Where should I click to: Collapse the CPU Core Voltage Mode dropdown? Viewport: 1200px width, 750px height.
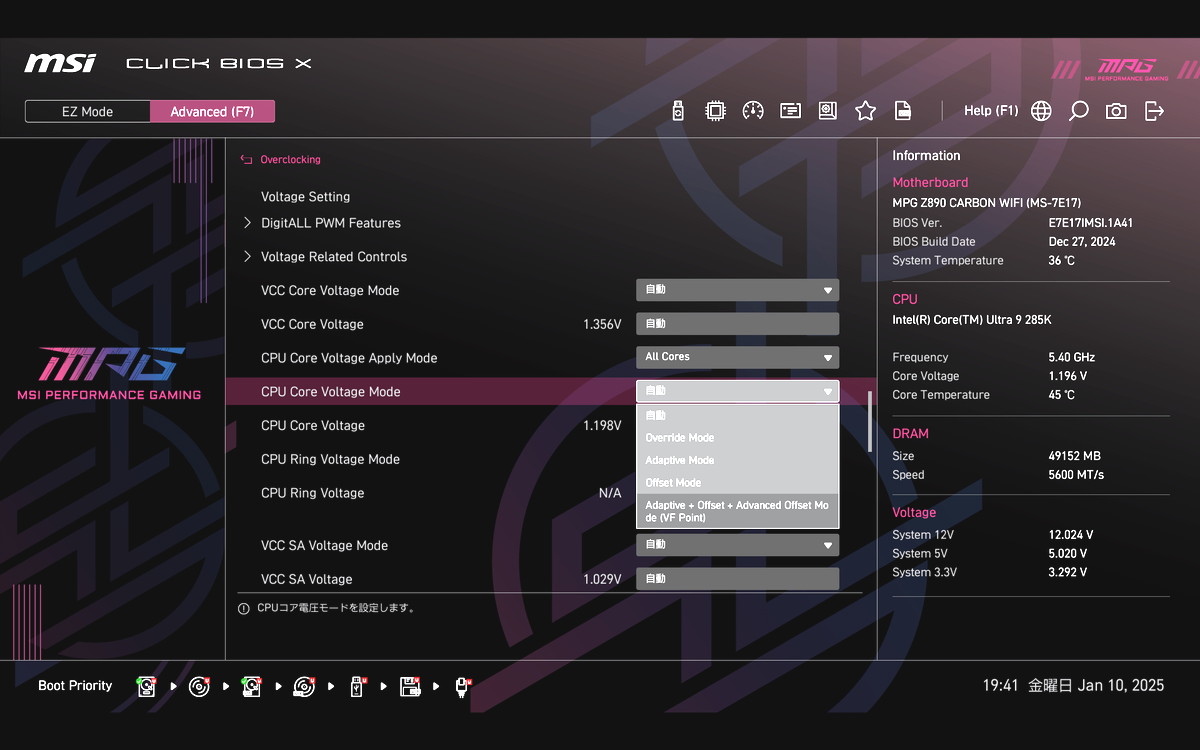coord(737,391)
